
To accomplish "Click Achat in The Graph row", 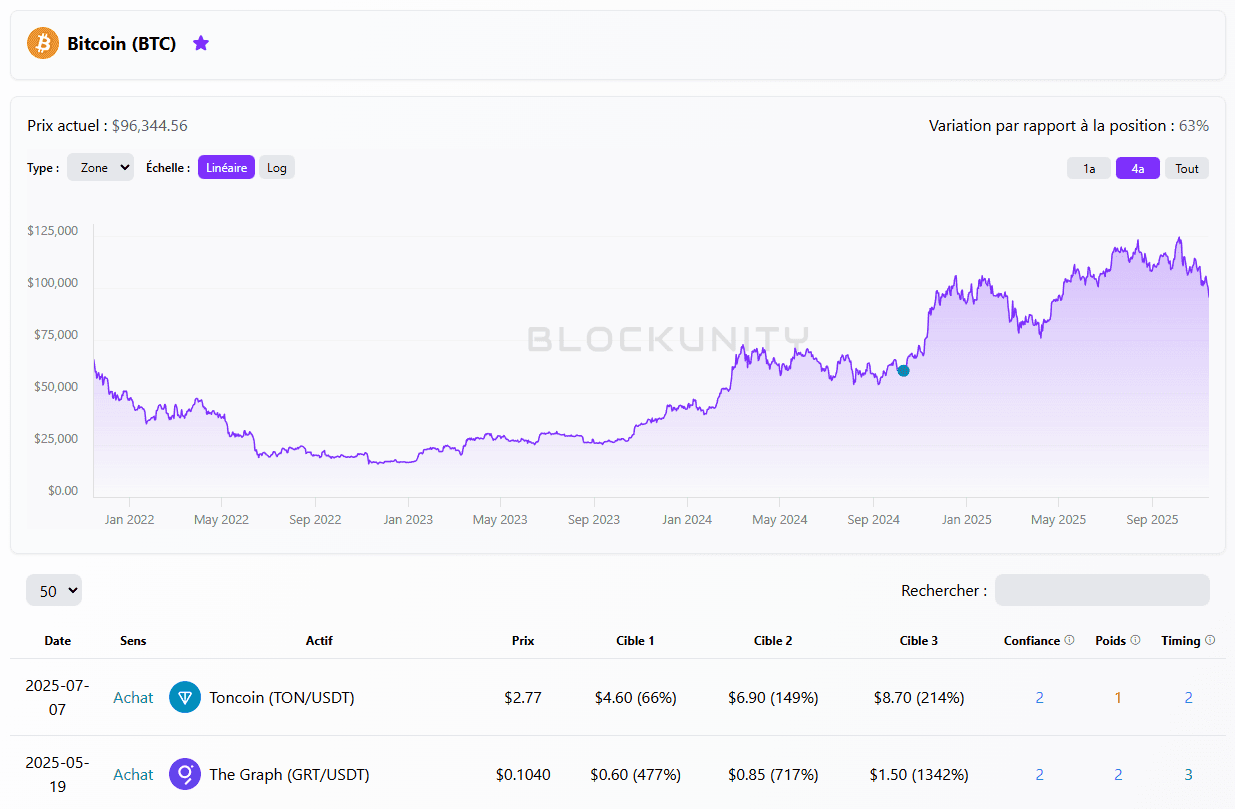I will (x=133, y=774).
